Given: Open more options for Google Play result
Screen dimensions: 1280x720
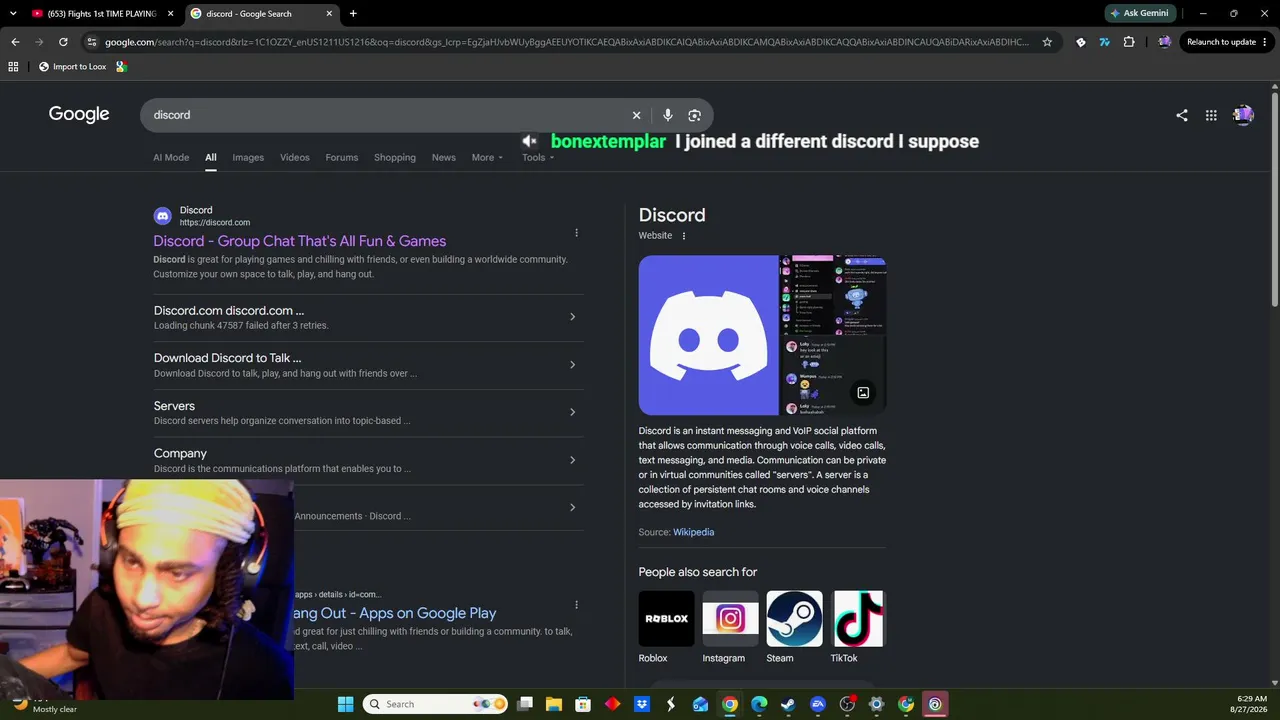Looking at the screenshot, I should 576,605.
